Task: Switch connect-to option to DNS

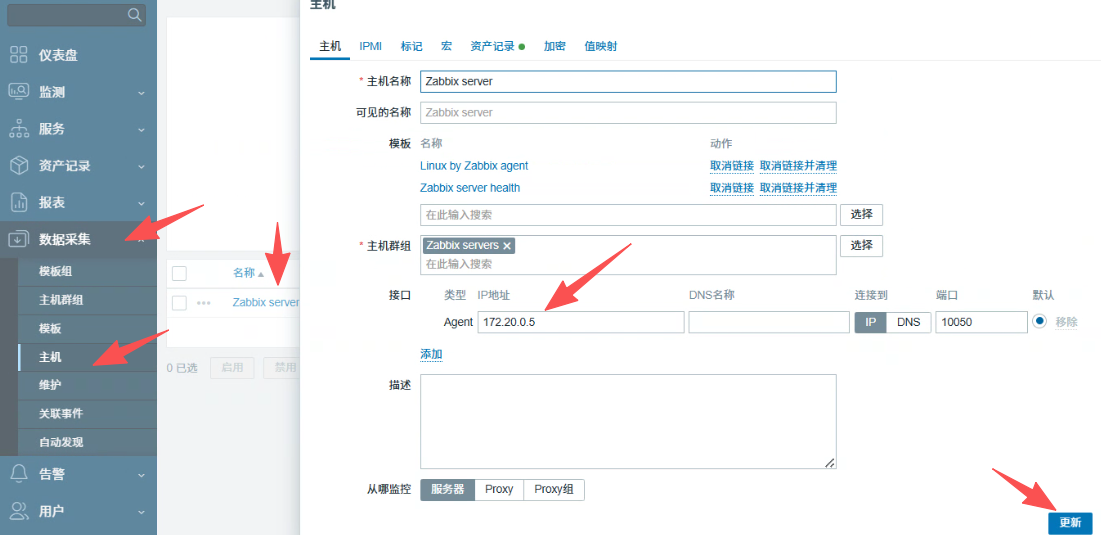Action: [909, 322]
